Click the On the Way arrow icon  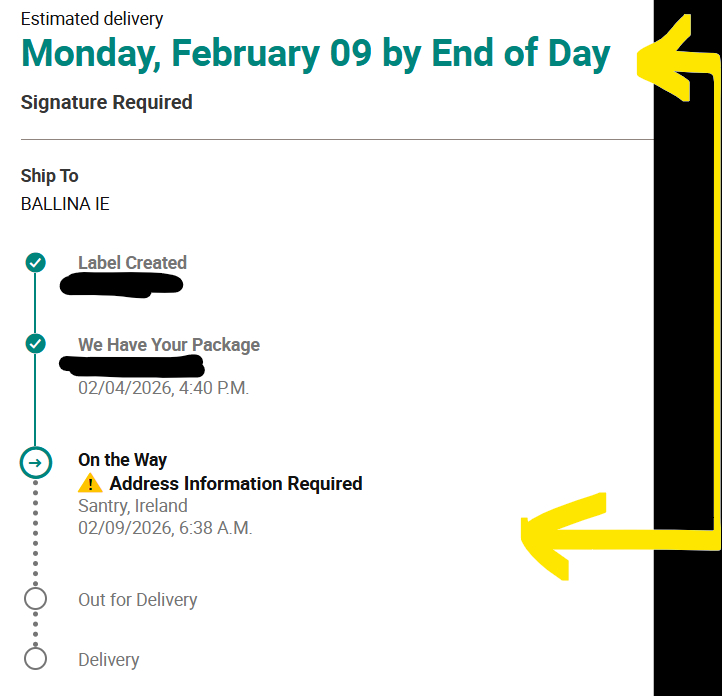pyautogui.click(x=35, y=463)
